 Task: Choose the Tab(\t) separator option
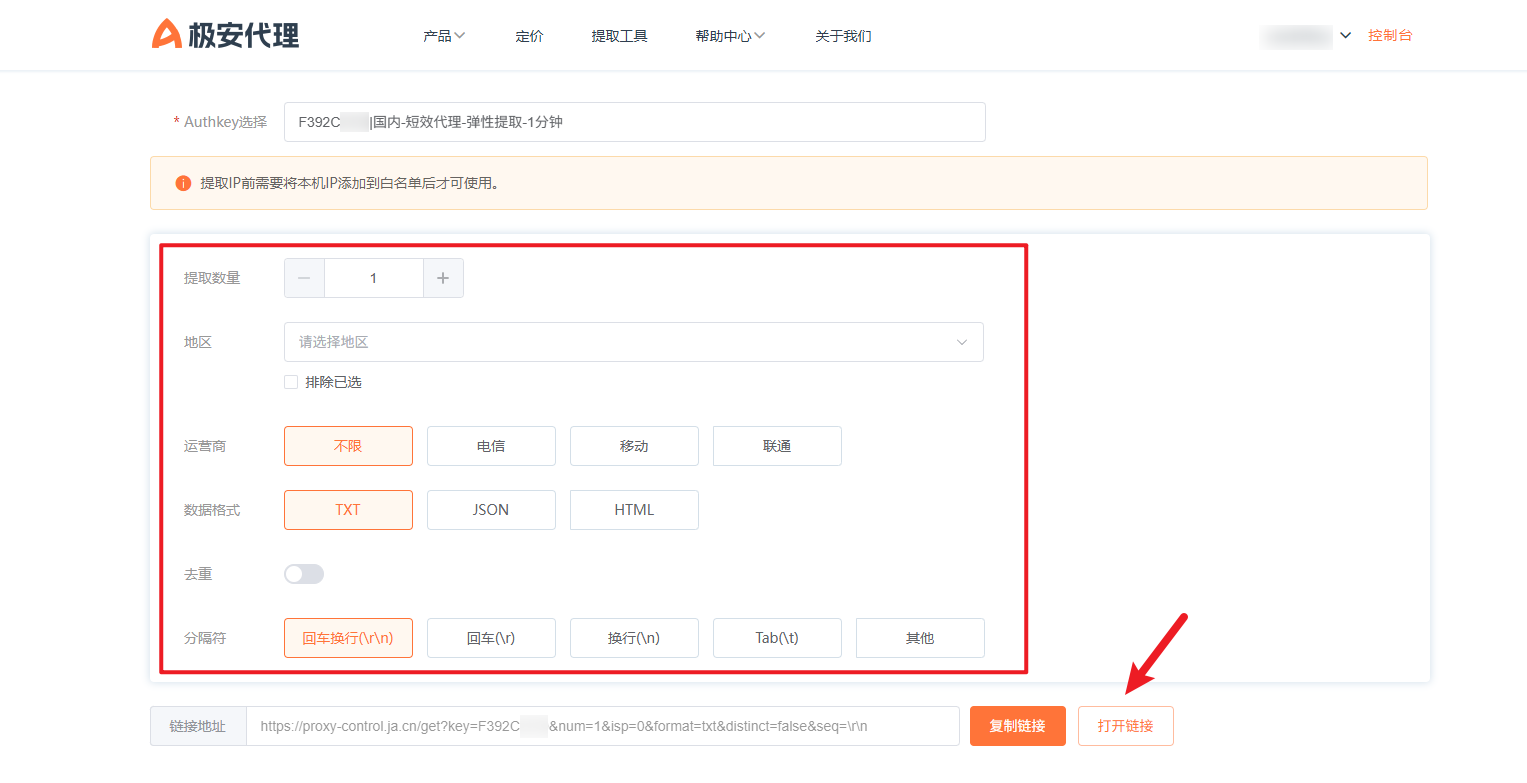[777, 638]
